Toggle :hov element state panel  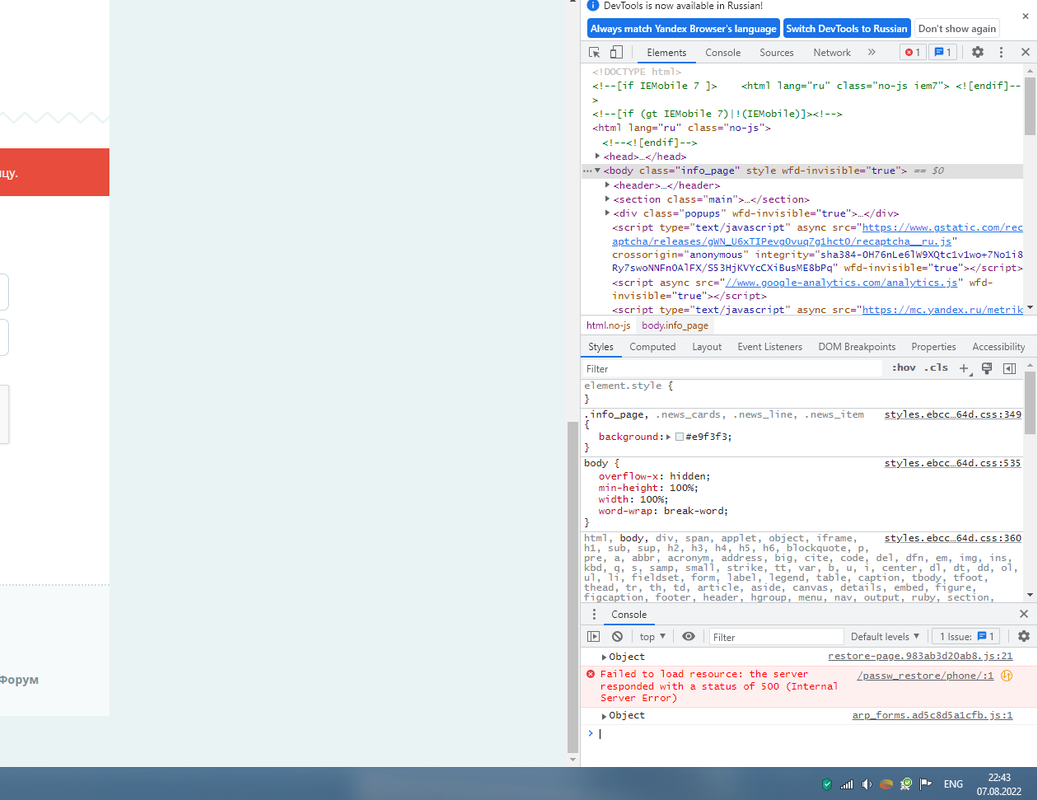tap(903, 368)
